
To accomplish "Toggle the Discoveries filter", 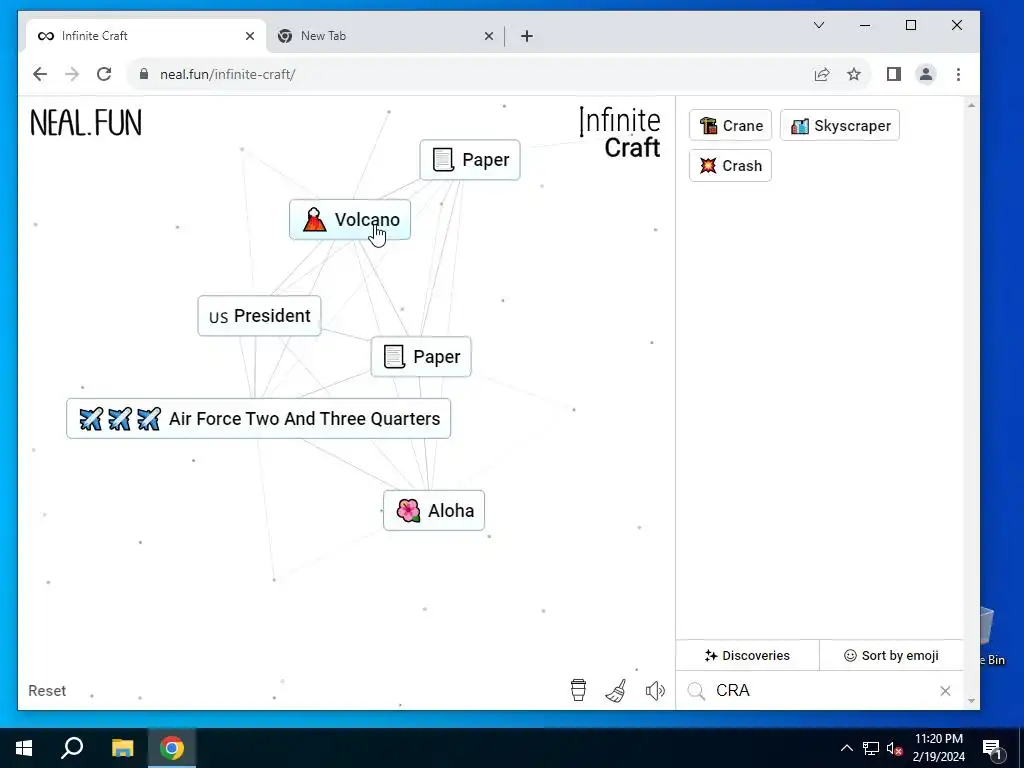I will (x=748, y=656).
